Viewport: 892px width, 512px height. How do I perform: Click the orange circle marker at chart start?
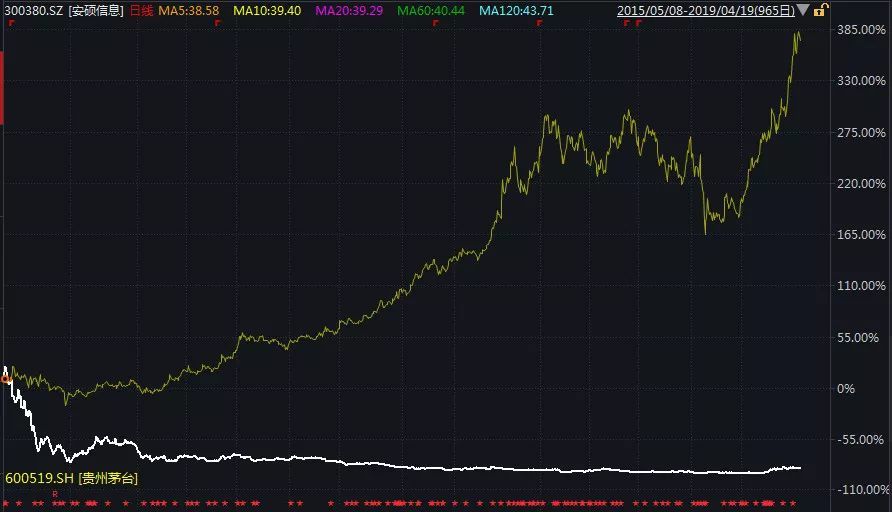(6, 379)
